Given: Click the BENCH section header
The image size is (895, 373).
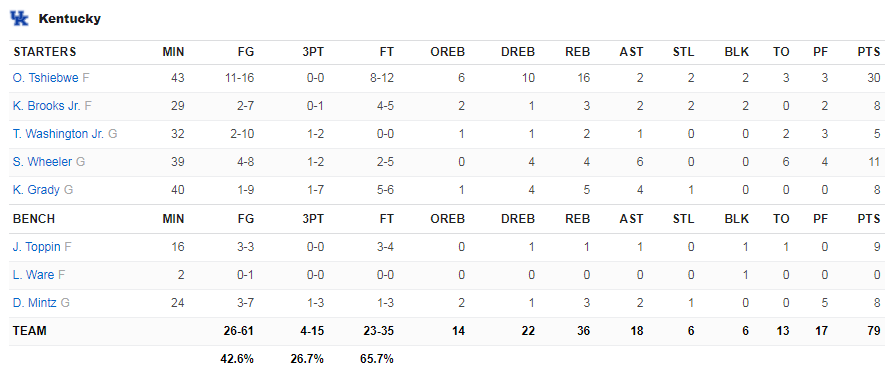Looking at the screenshot, I should pos(34,219).
